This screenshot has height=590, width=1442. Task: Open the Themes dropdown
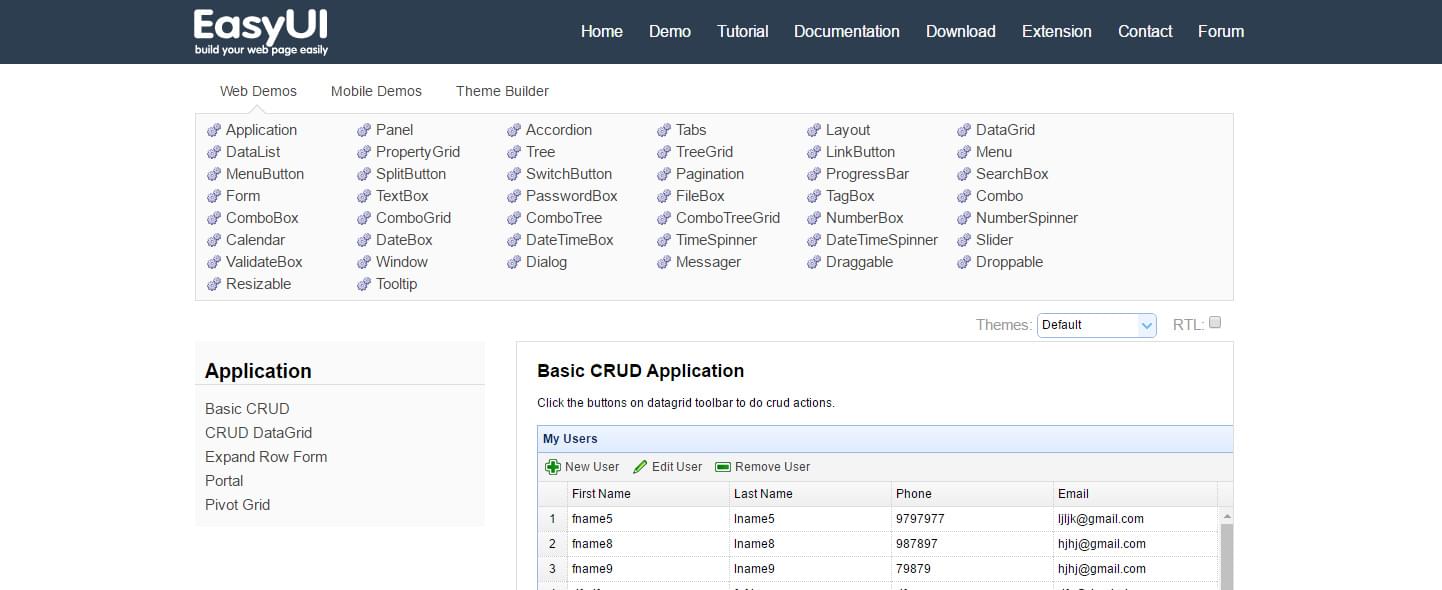[1096, 325]
